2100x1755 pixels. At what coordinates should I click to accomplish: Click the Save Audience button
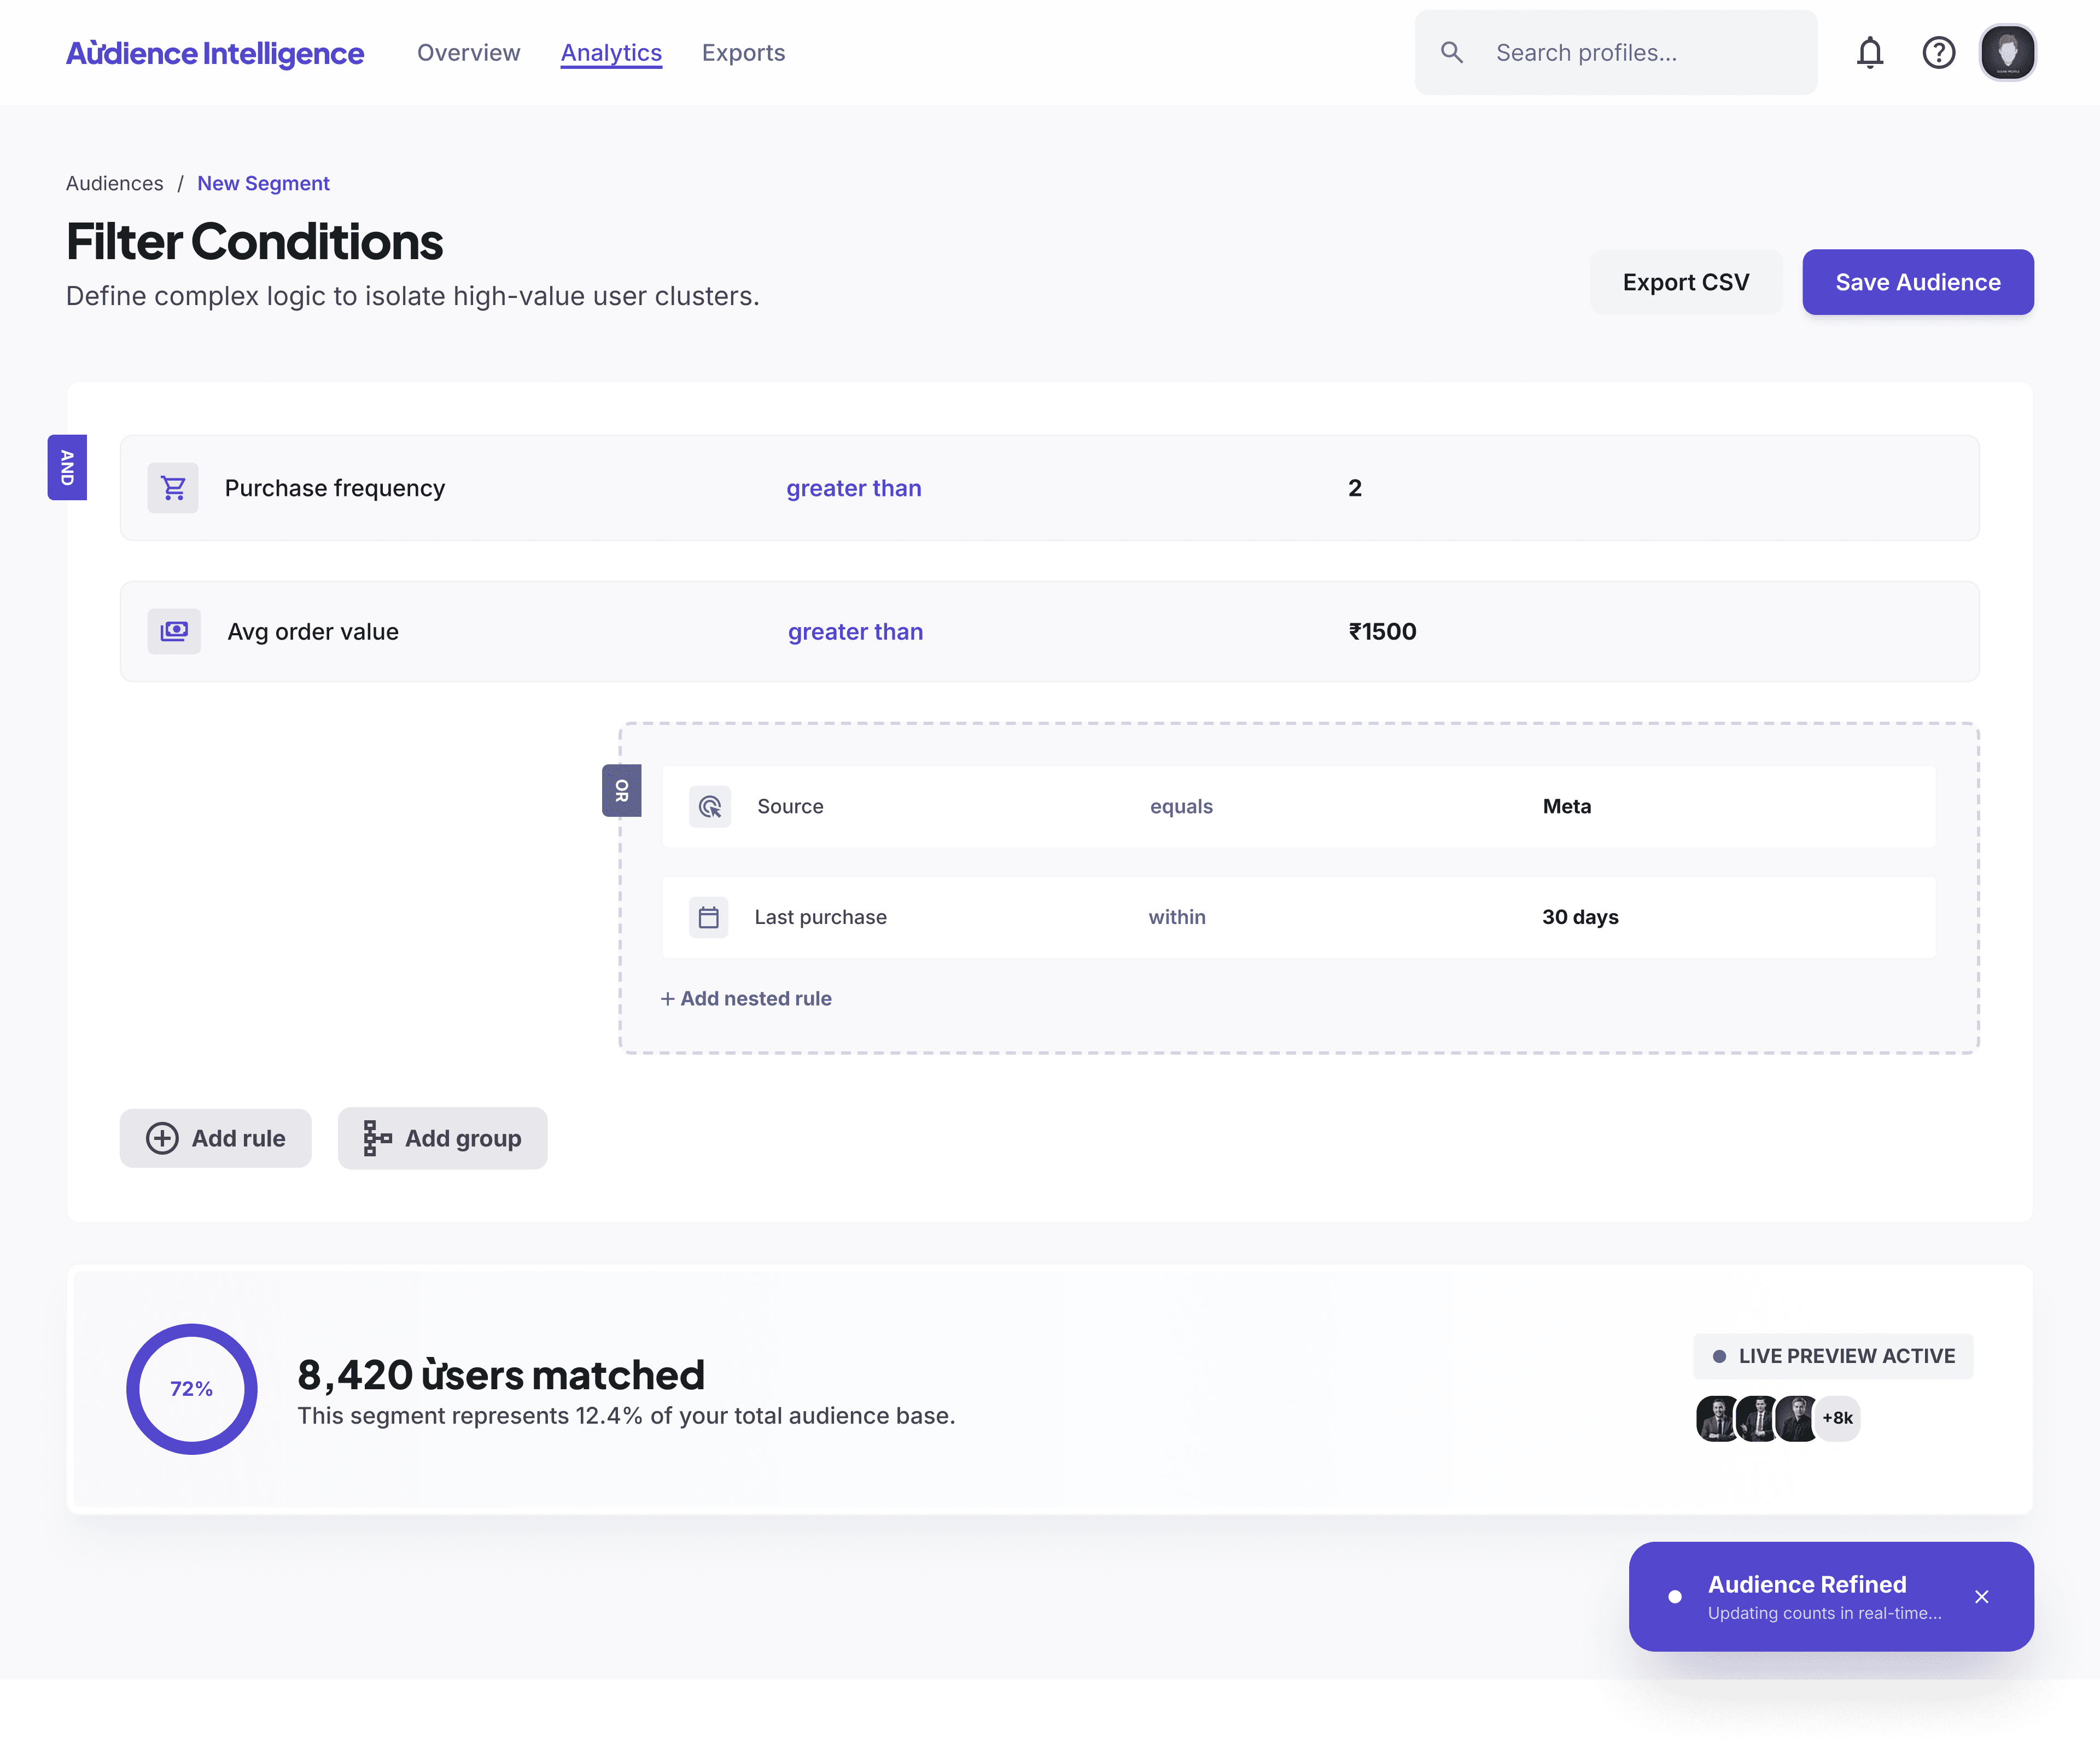pos(1917,282)
